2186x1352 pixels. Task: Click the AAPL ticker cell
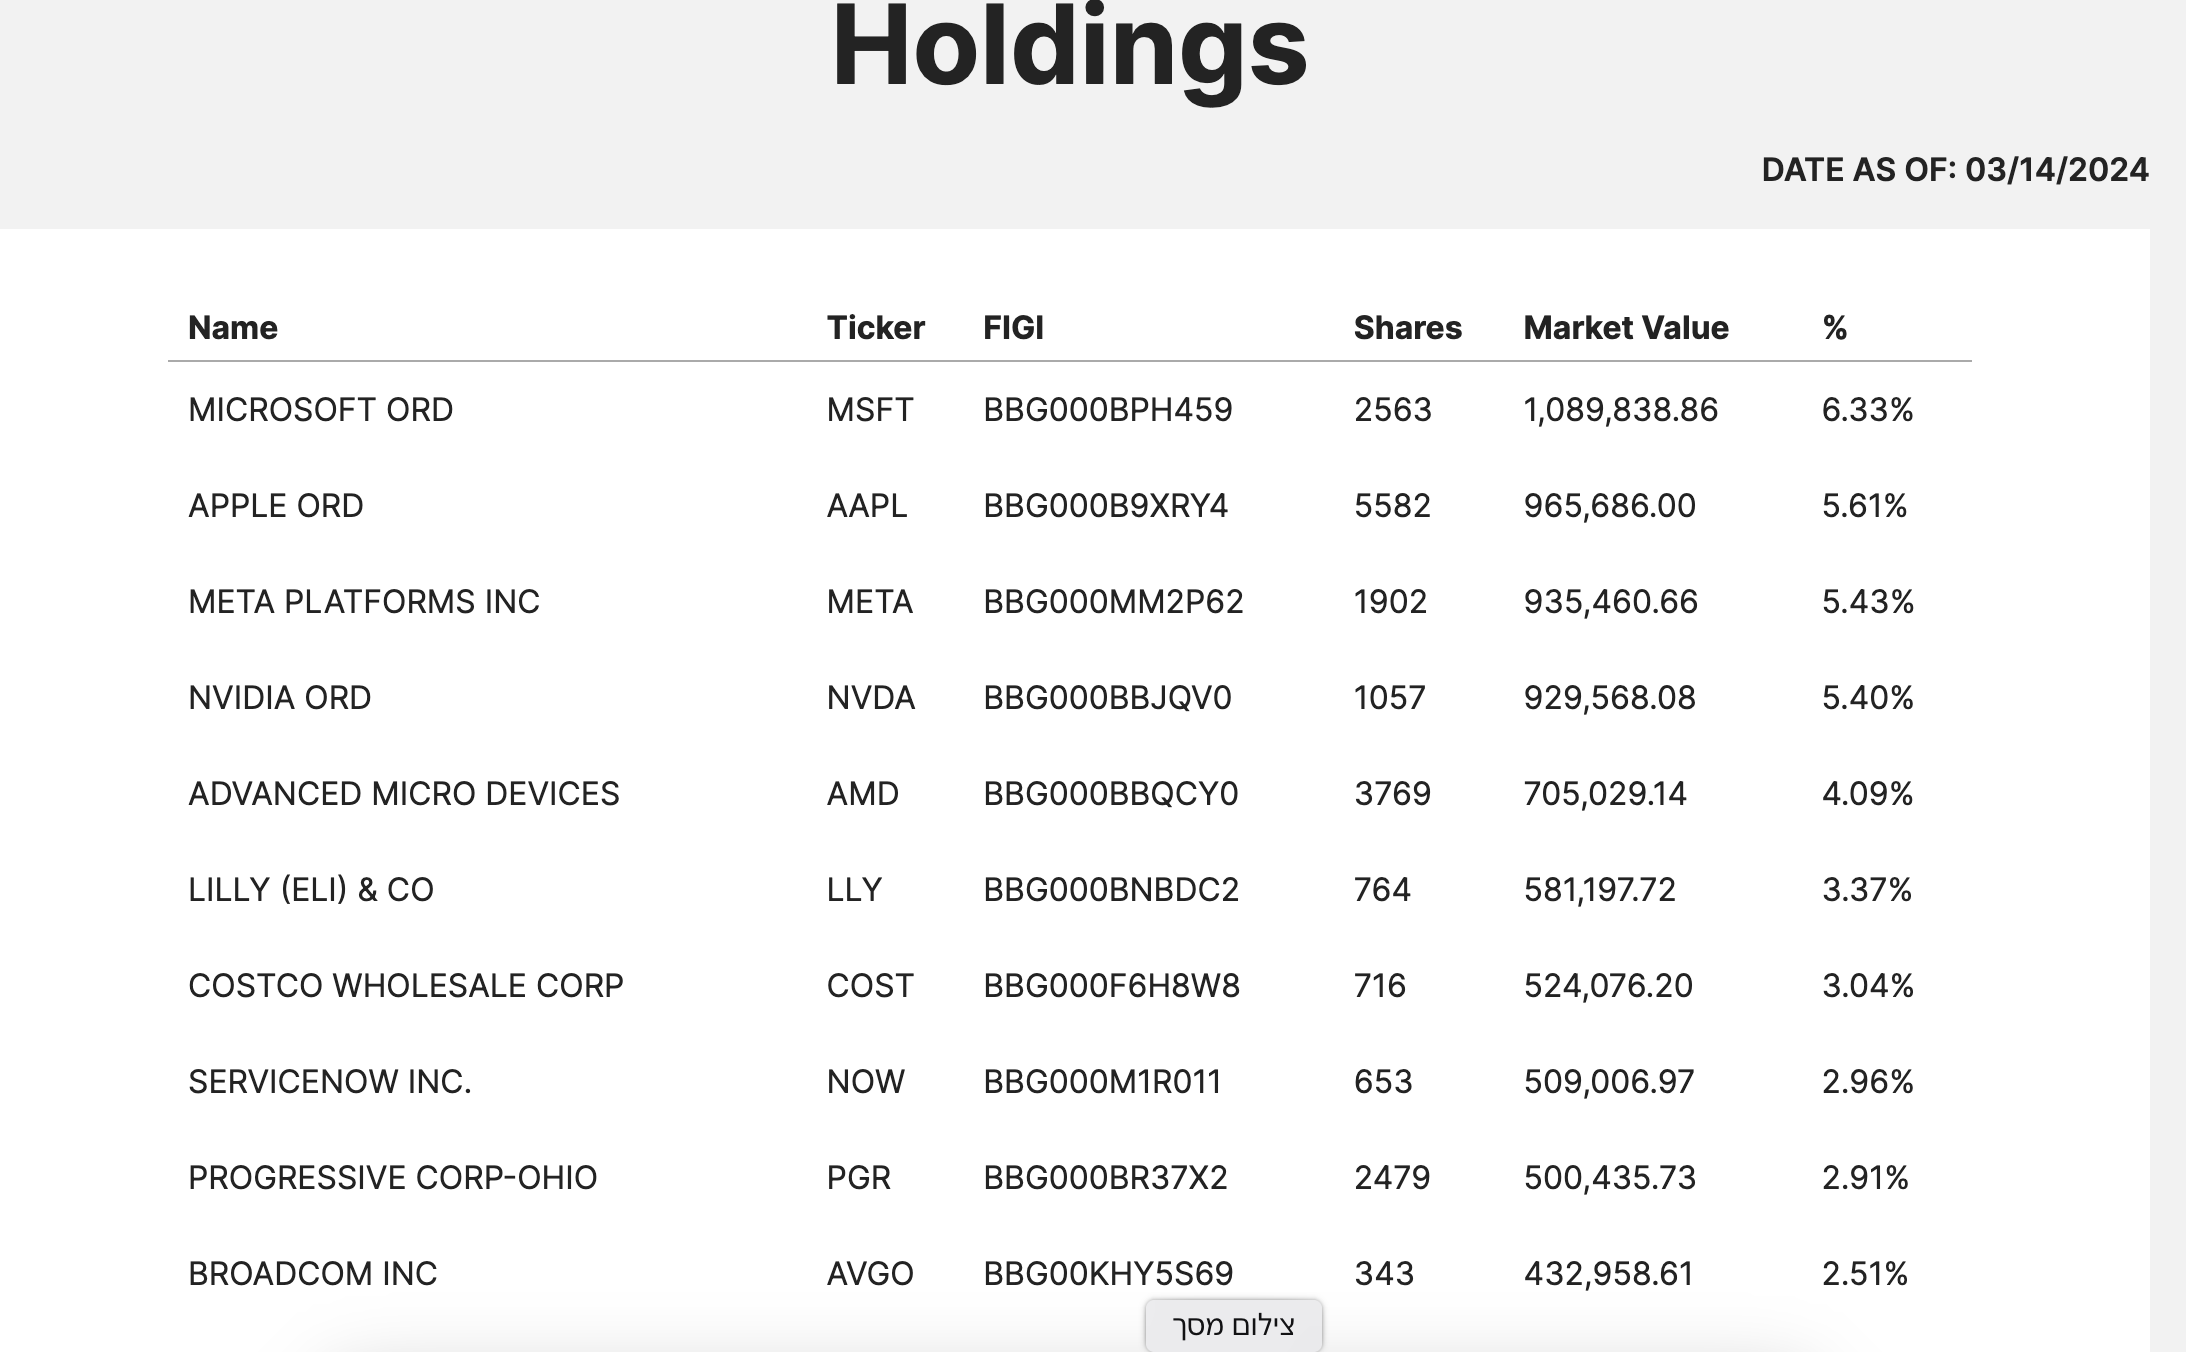[x=867, y=506]
